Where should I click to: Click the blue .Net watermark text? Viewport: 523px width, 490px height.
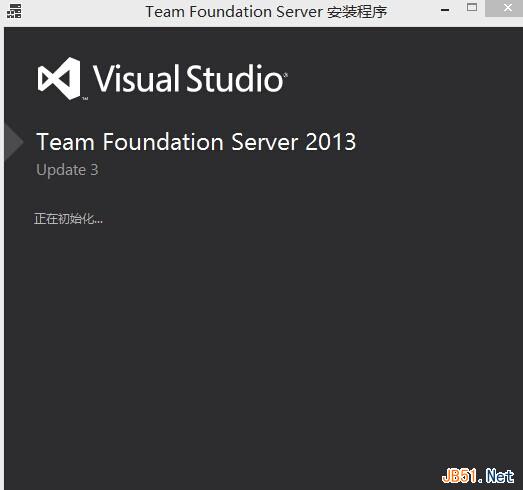coord(499,476)
